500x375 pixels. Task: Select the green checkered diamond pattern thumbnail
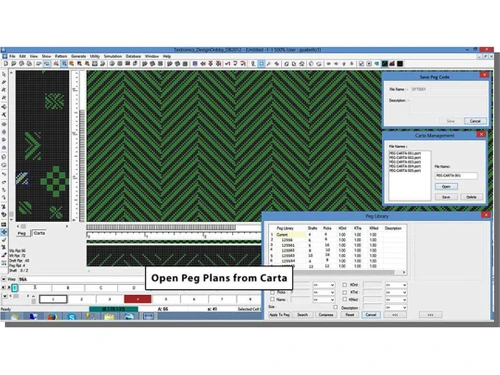coord(54,182)
